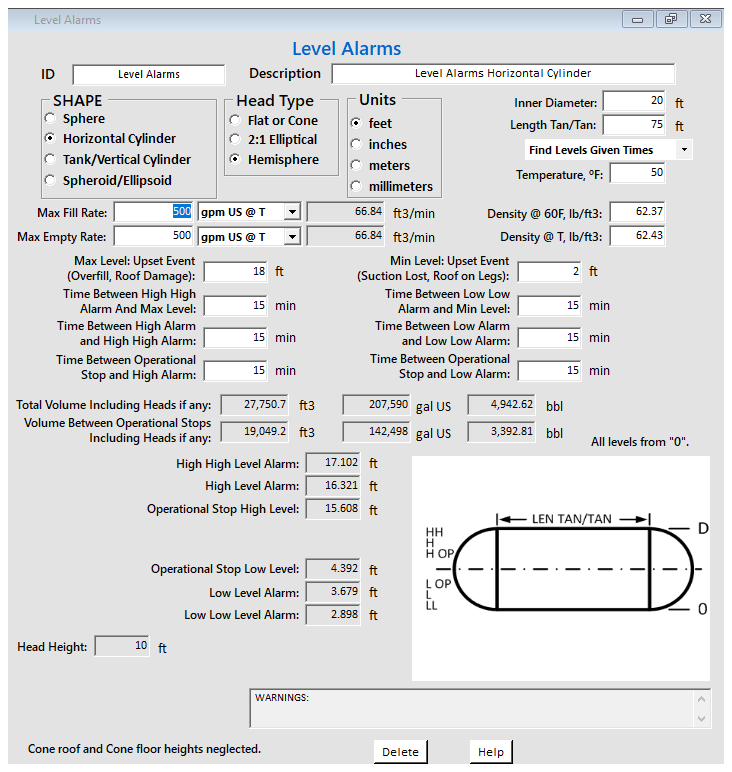Edit the Temperature field

coord(637,173)
